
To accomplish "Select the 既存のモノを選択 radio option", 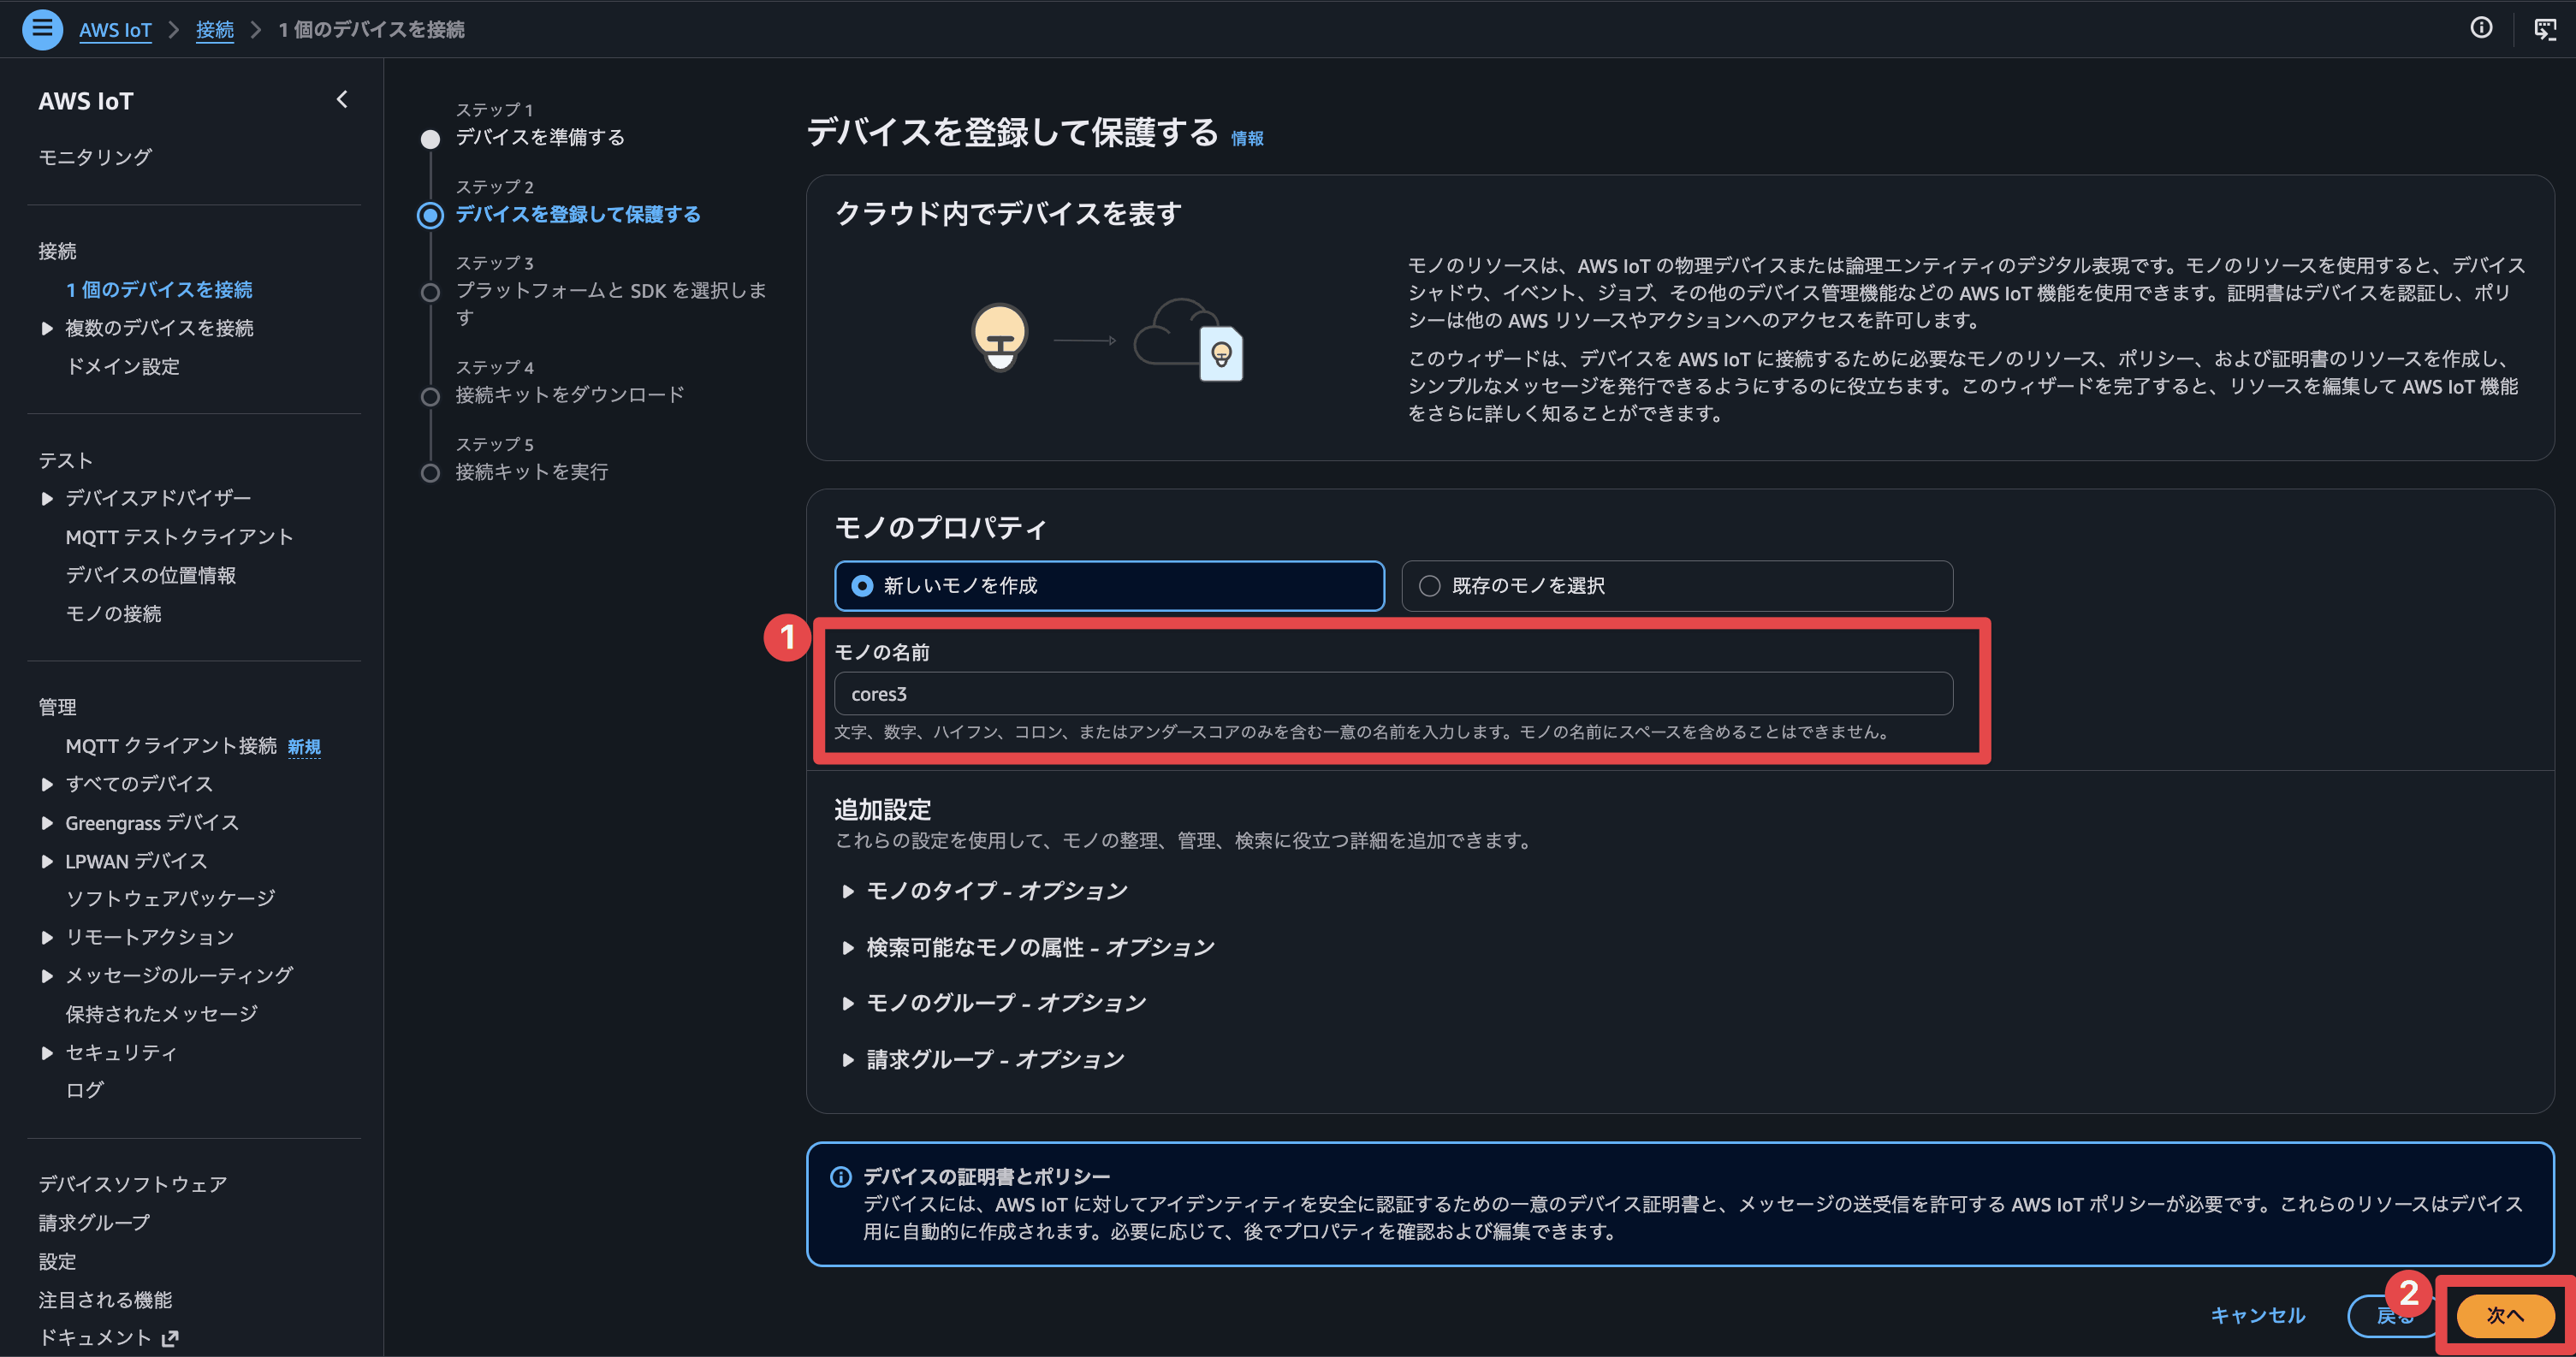I will tap(1677, 585).
